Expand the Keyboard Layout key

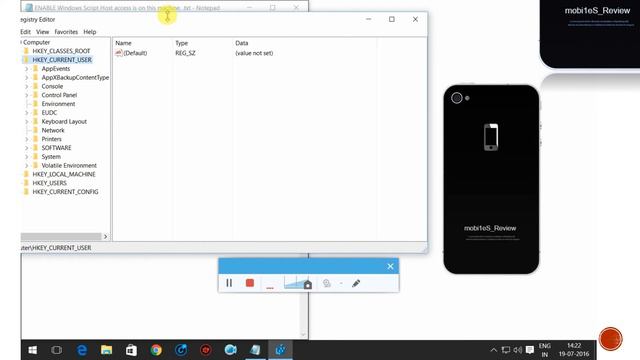point(27,122)
